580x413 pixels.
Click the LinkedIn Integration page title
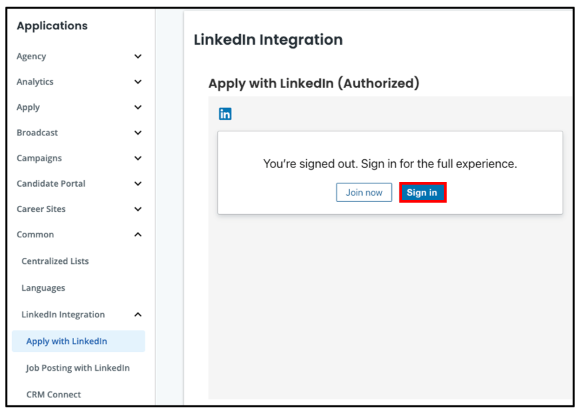tap(268, 40)
